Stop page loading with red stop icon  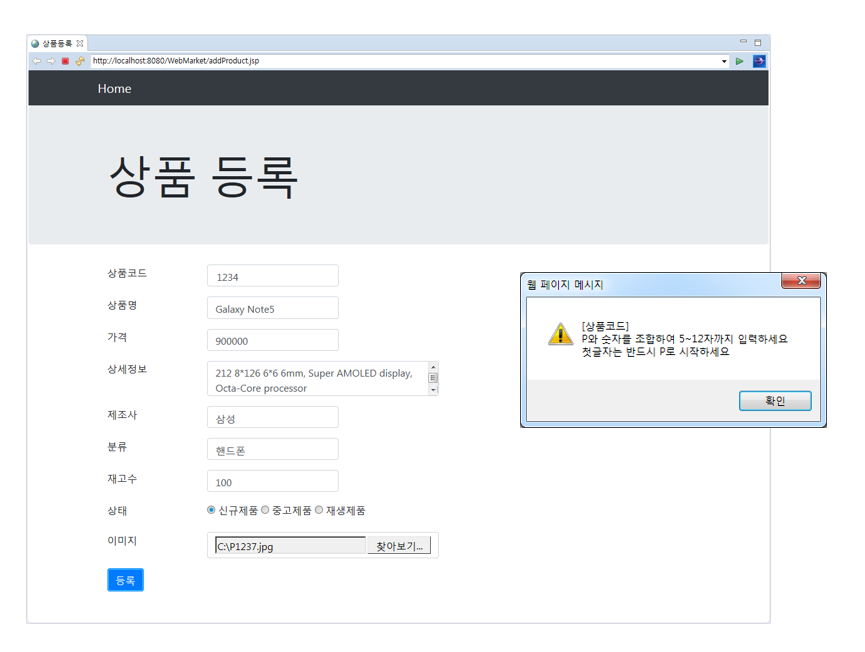[x=65, y=61]
